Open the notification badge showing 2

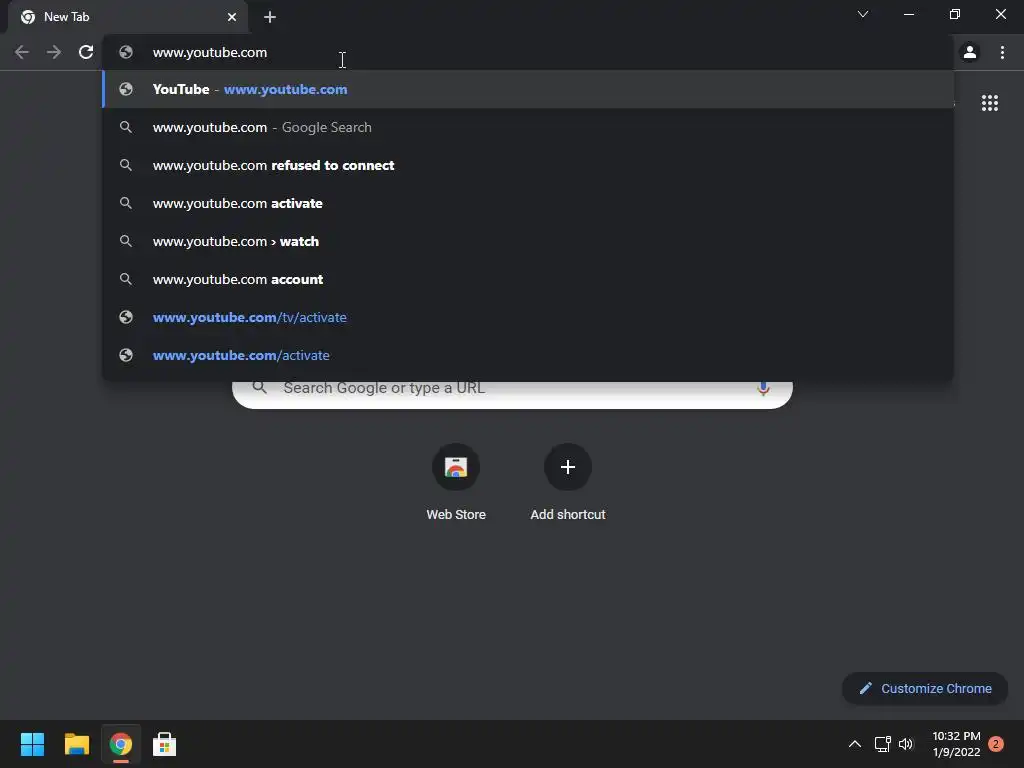pyautogui.click(x=996, y=744)
